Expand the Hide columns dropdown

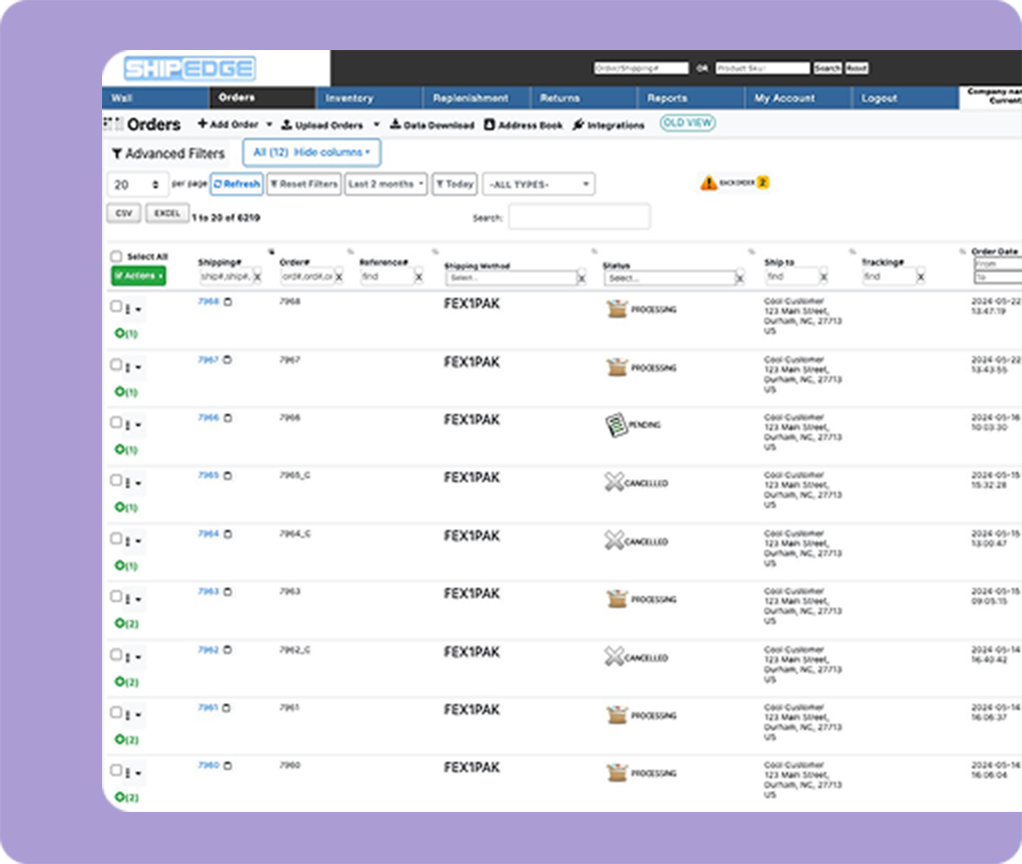pyautogui.click(x=333, y=153)
